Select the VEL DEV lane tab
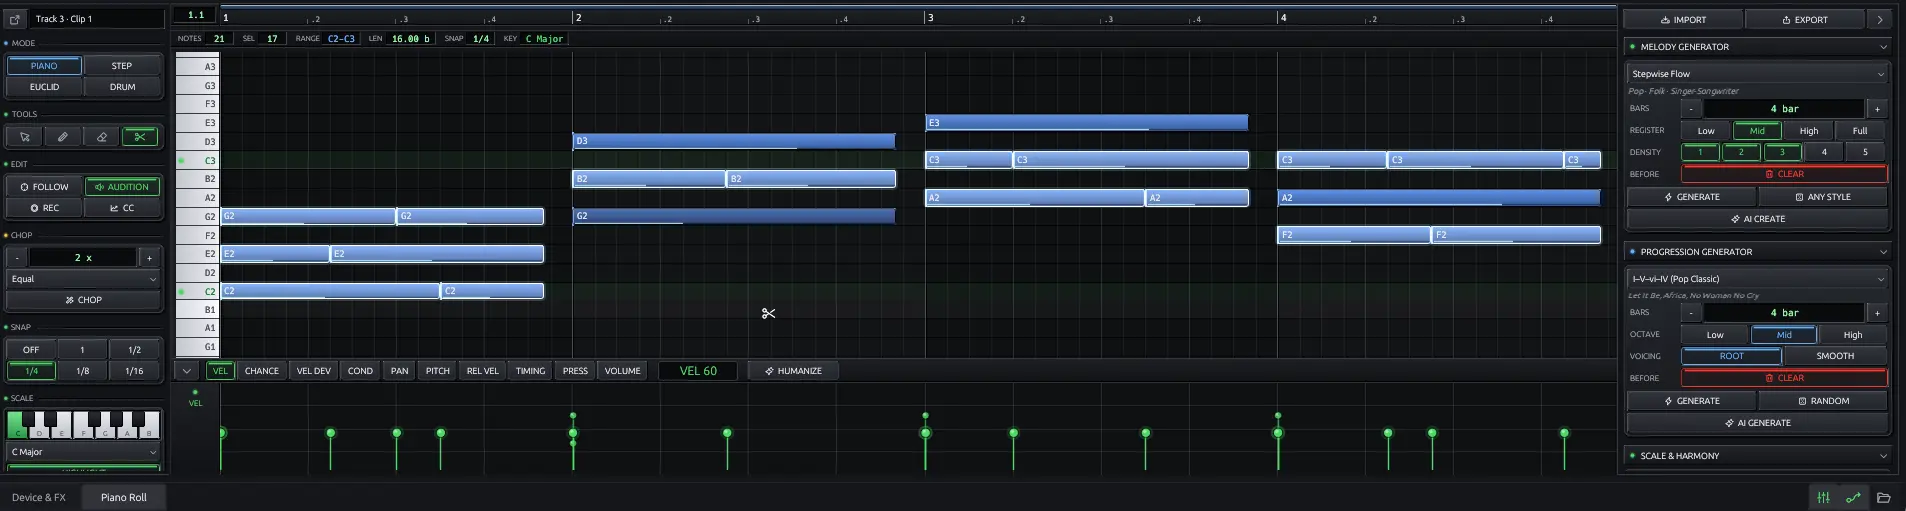The height and width of the screenshot is (511, 1906). [x=313, y=371]
